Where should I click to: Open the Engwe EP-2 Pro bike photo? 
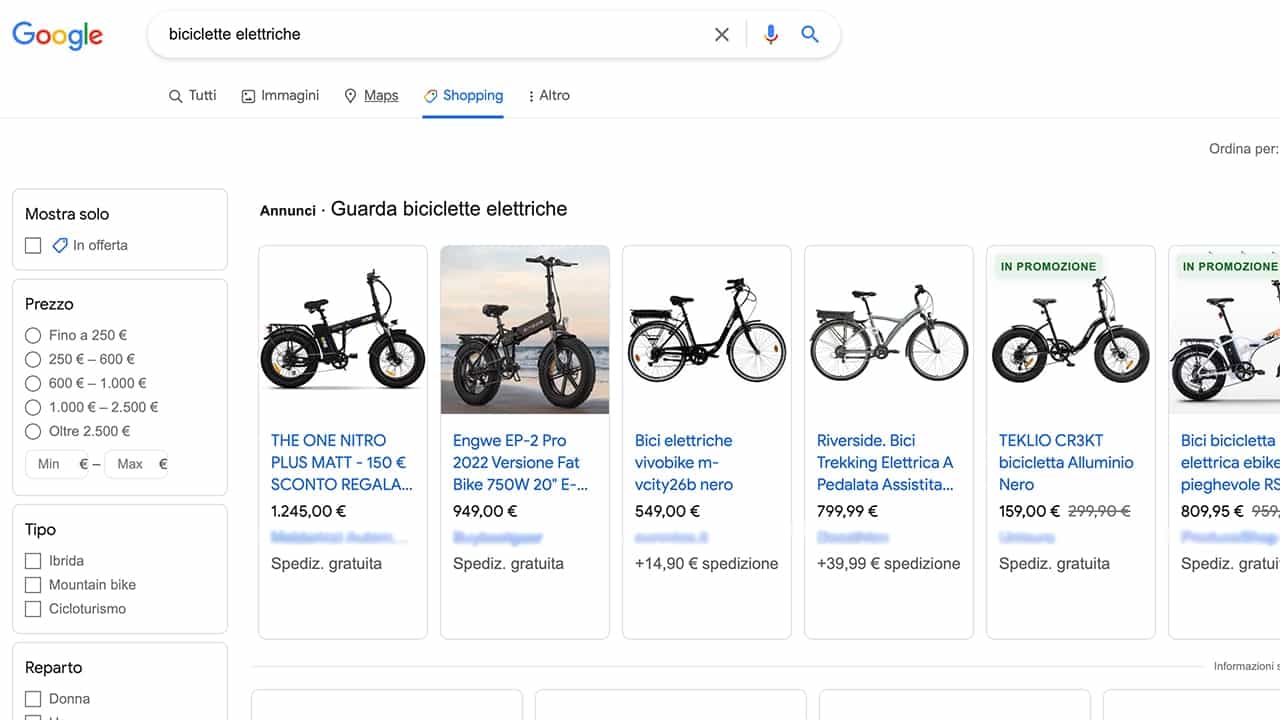point(525,330)
